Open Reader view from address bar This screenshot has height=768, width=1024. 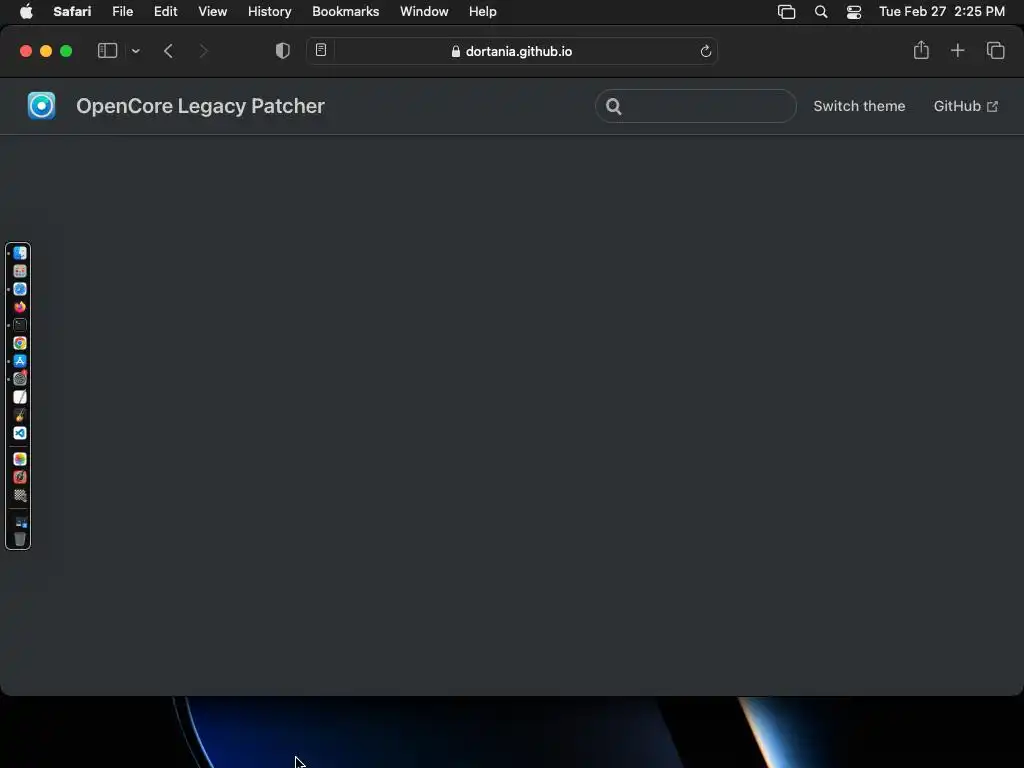coord(321,50)
